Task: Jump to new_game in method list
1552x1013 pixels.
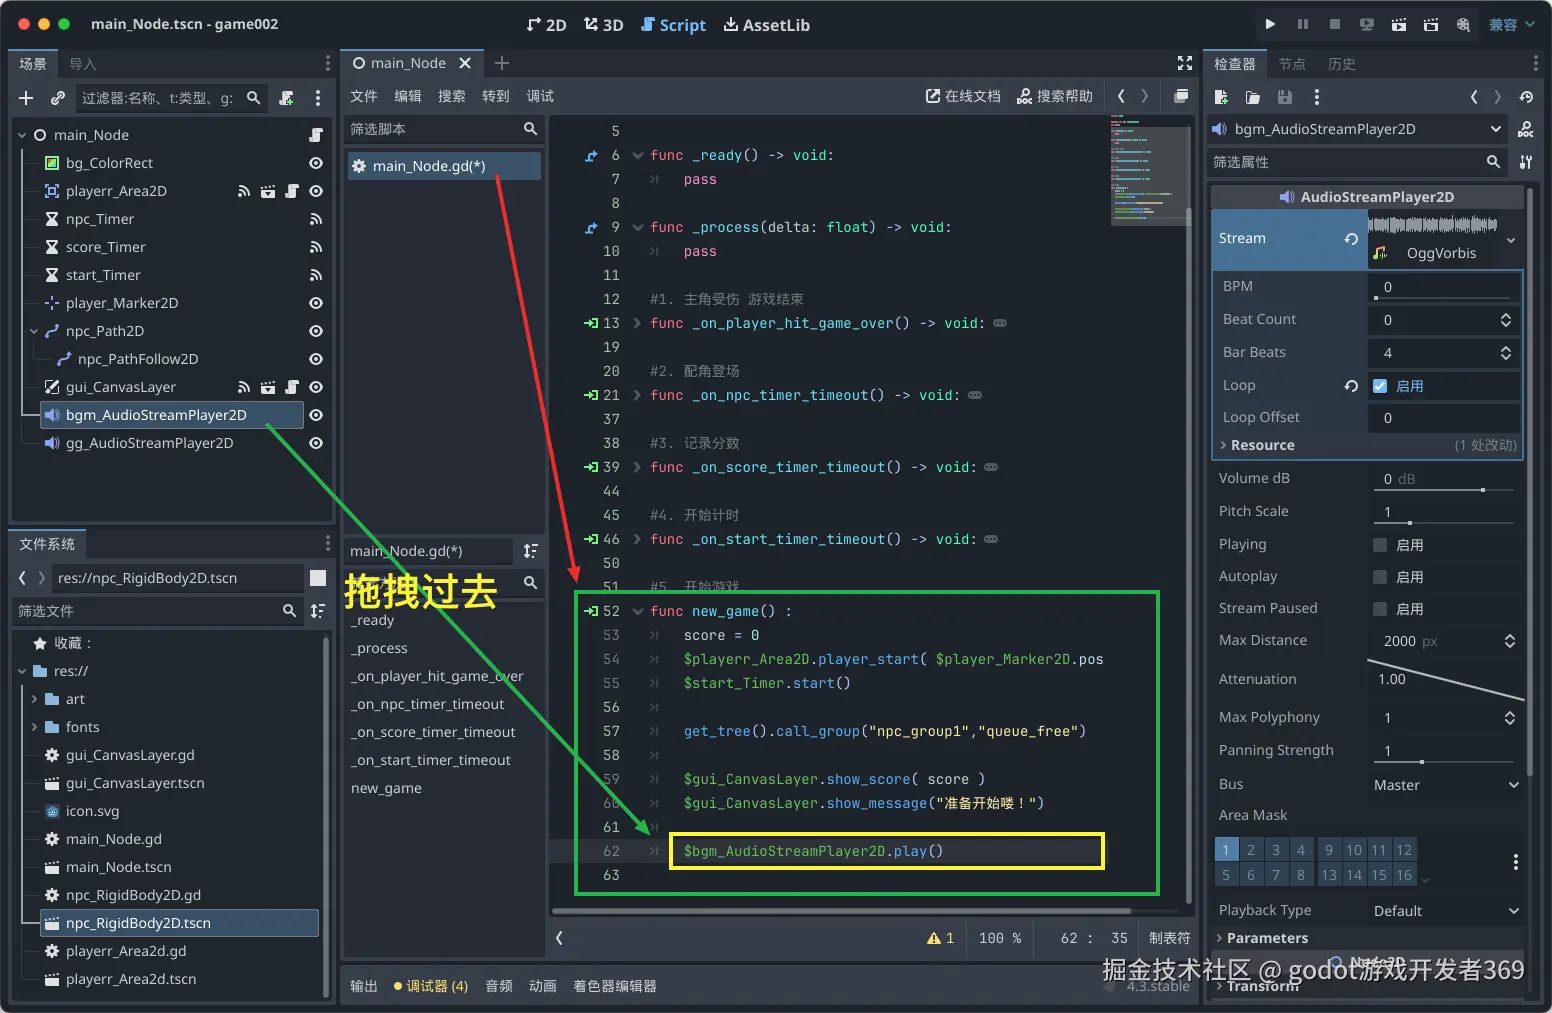Action: click(386, 788)
